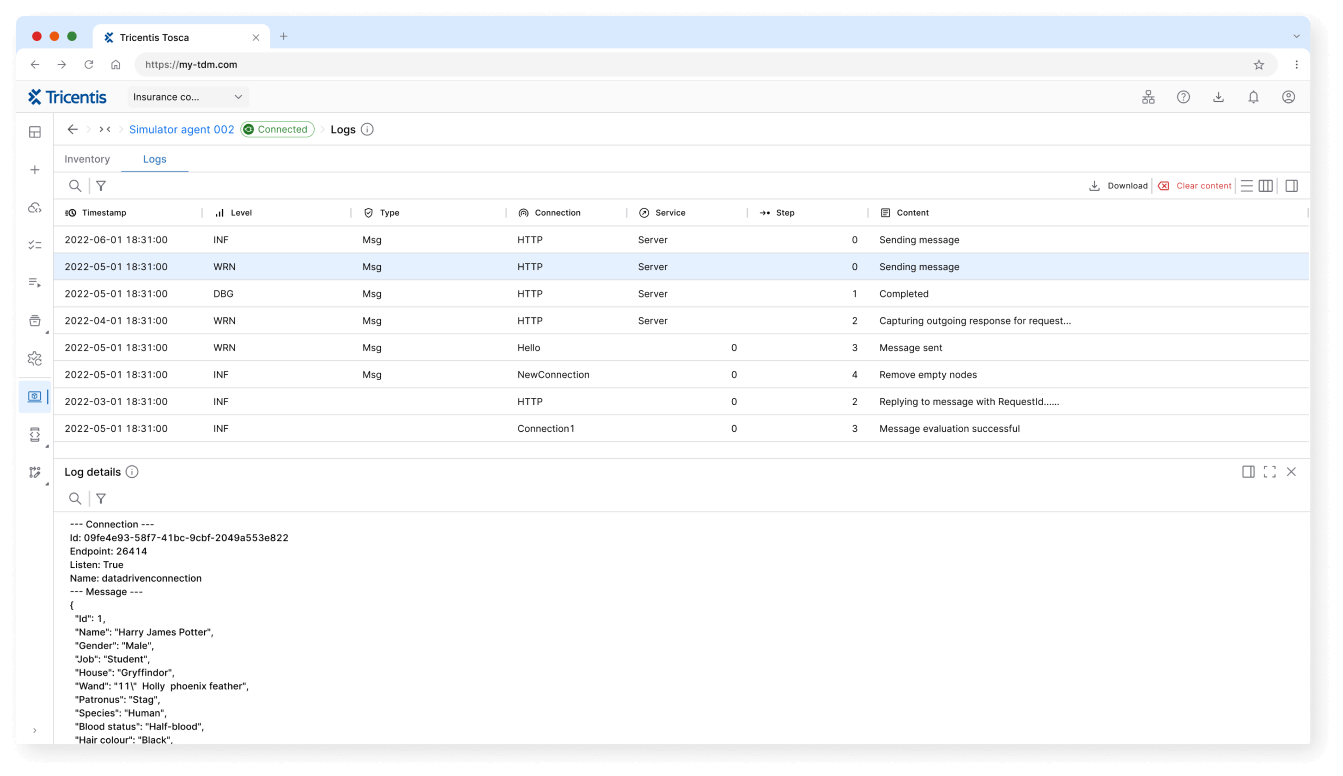Image resolution: width=1343 pixels, height=776 pixels.
Task: Open the user account icon
Action: 1288,97
